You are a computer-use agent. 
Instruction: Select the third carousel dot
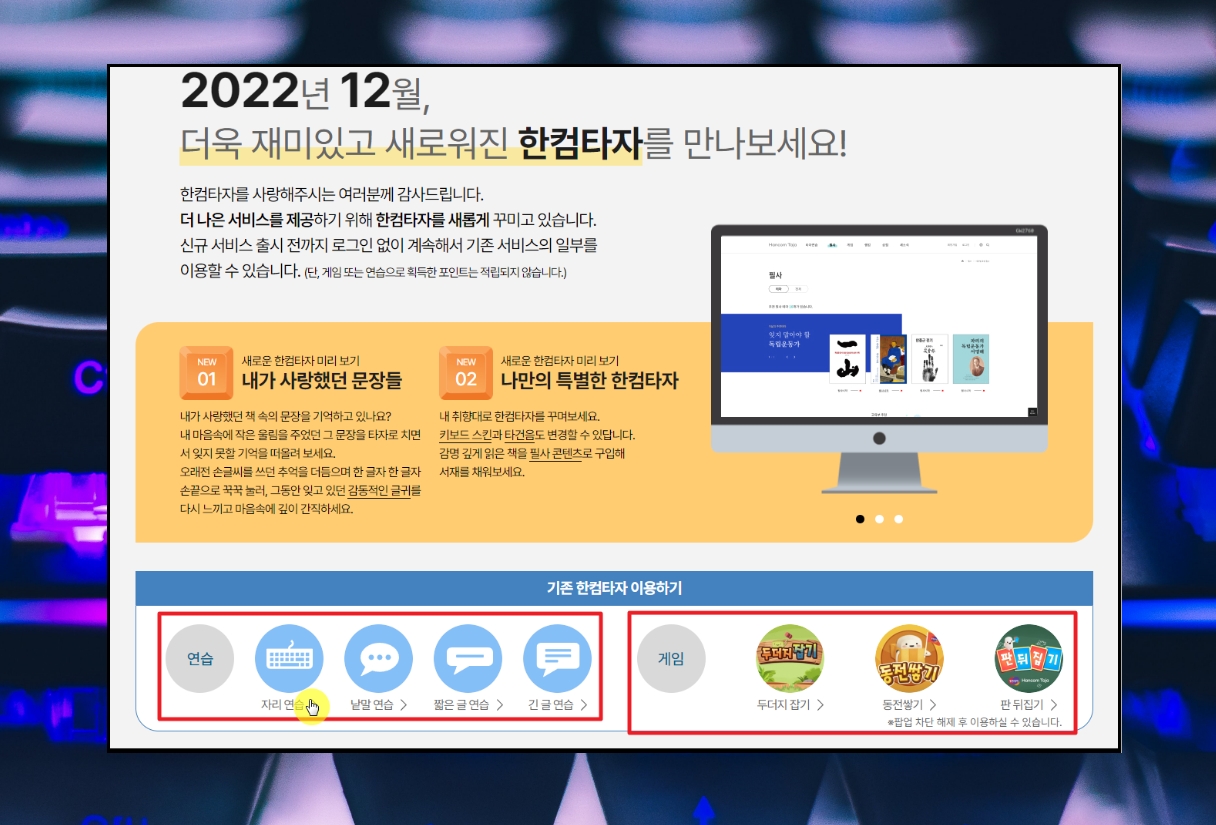(x=898, y=519)
